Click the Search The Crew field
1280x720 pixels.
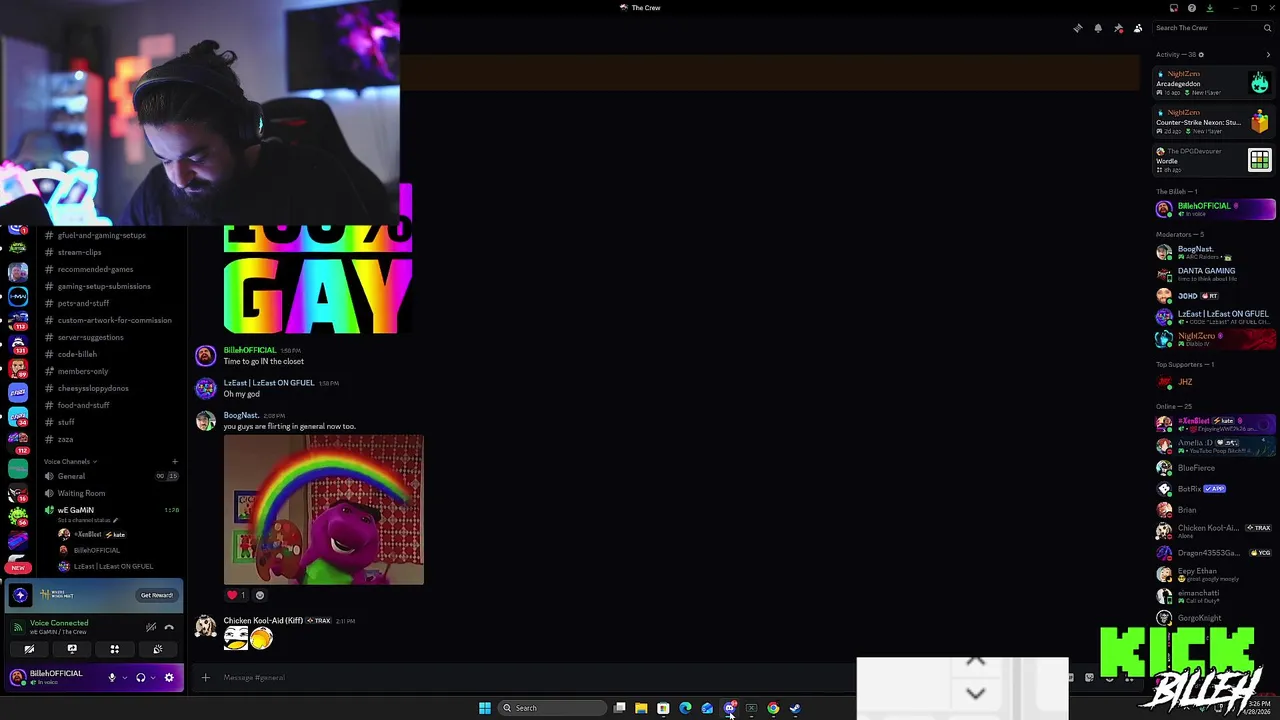click(1213, 28)
